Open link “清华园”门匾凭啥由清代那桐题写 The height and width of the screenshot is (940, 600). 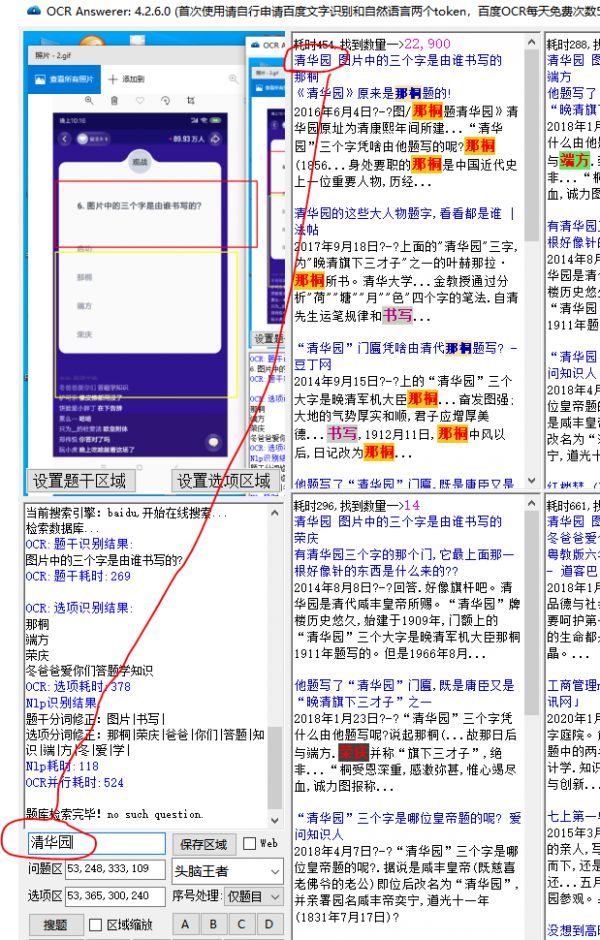(406, 356)
